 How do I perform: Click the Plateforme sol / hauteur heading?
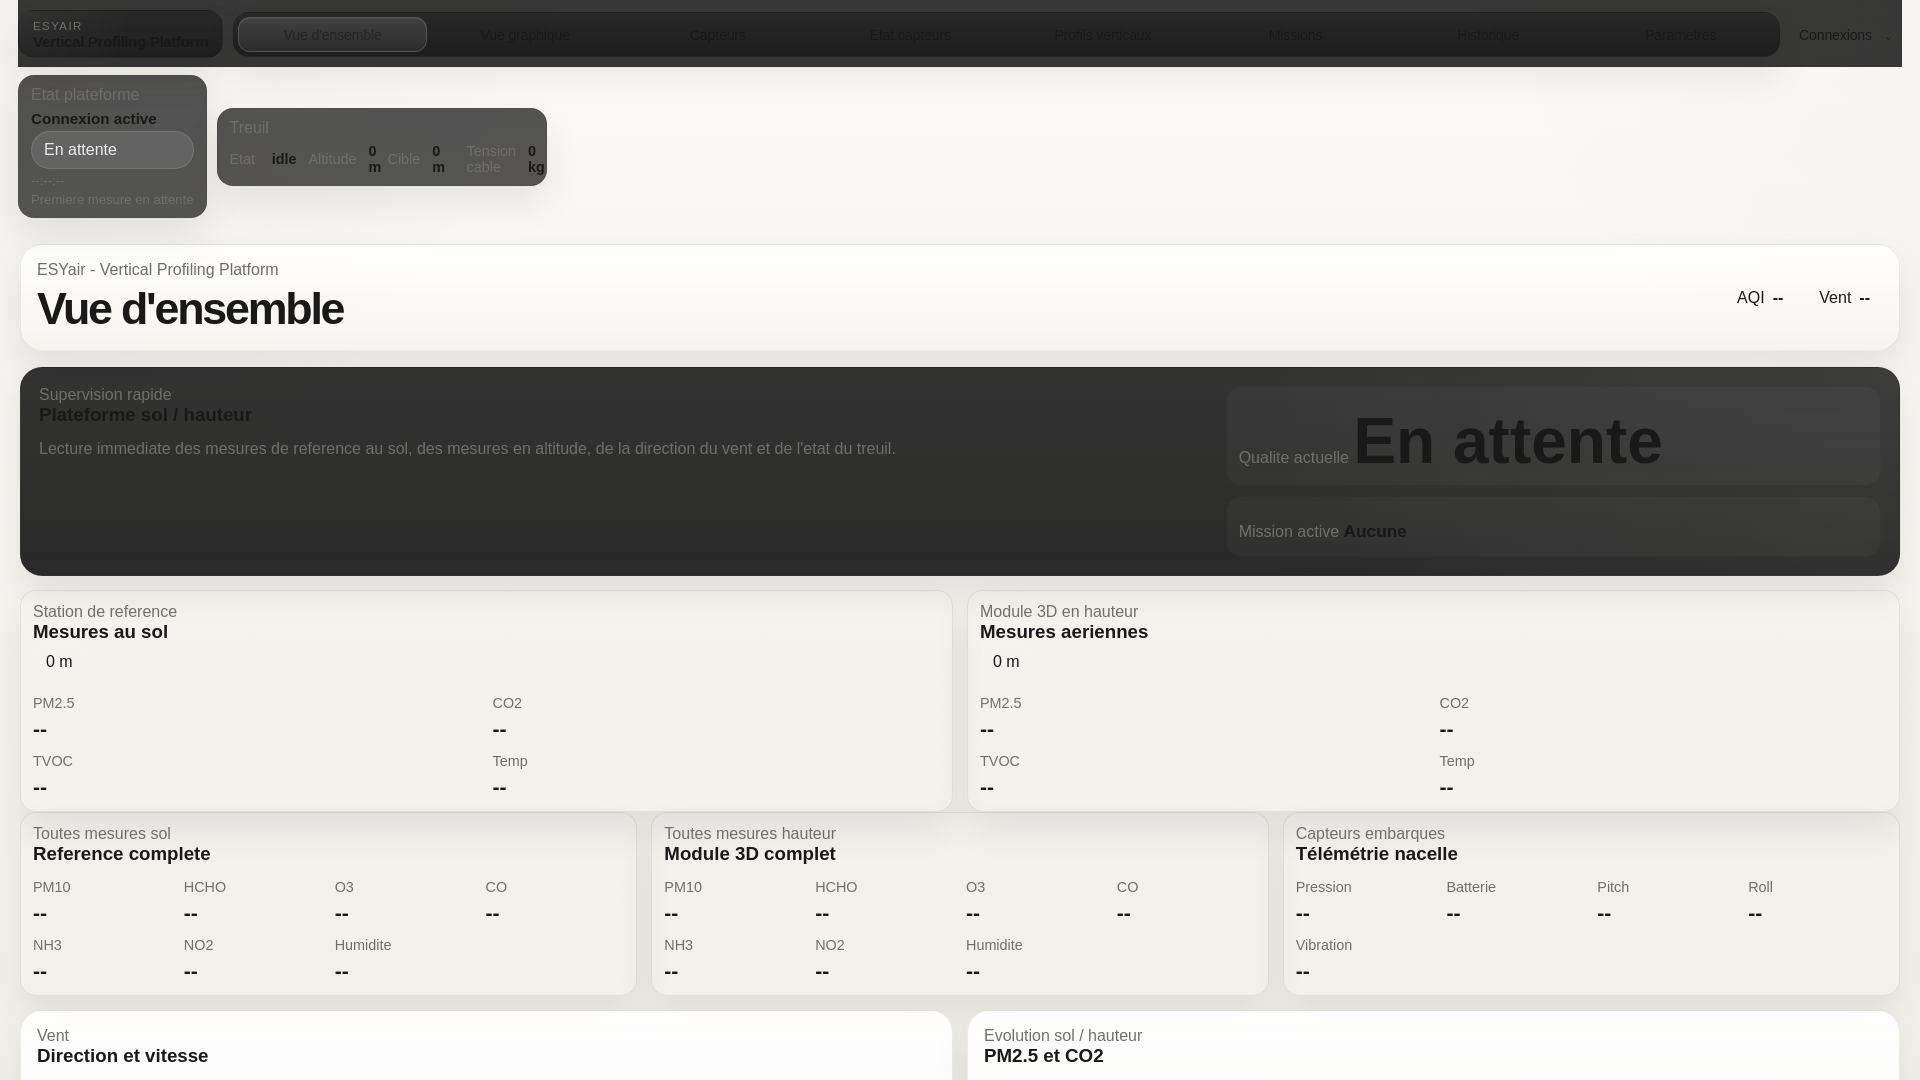pos(145,415)
